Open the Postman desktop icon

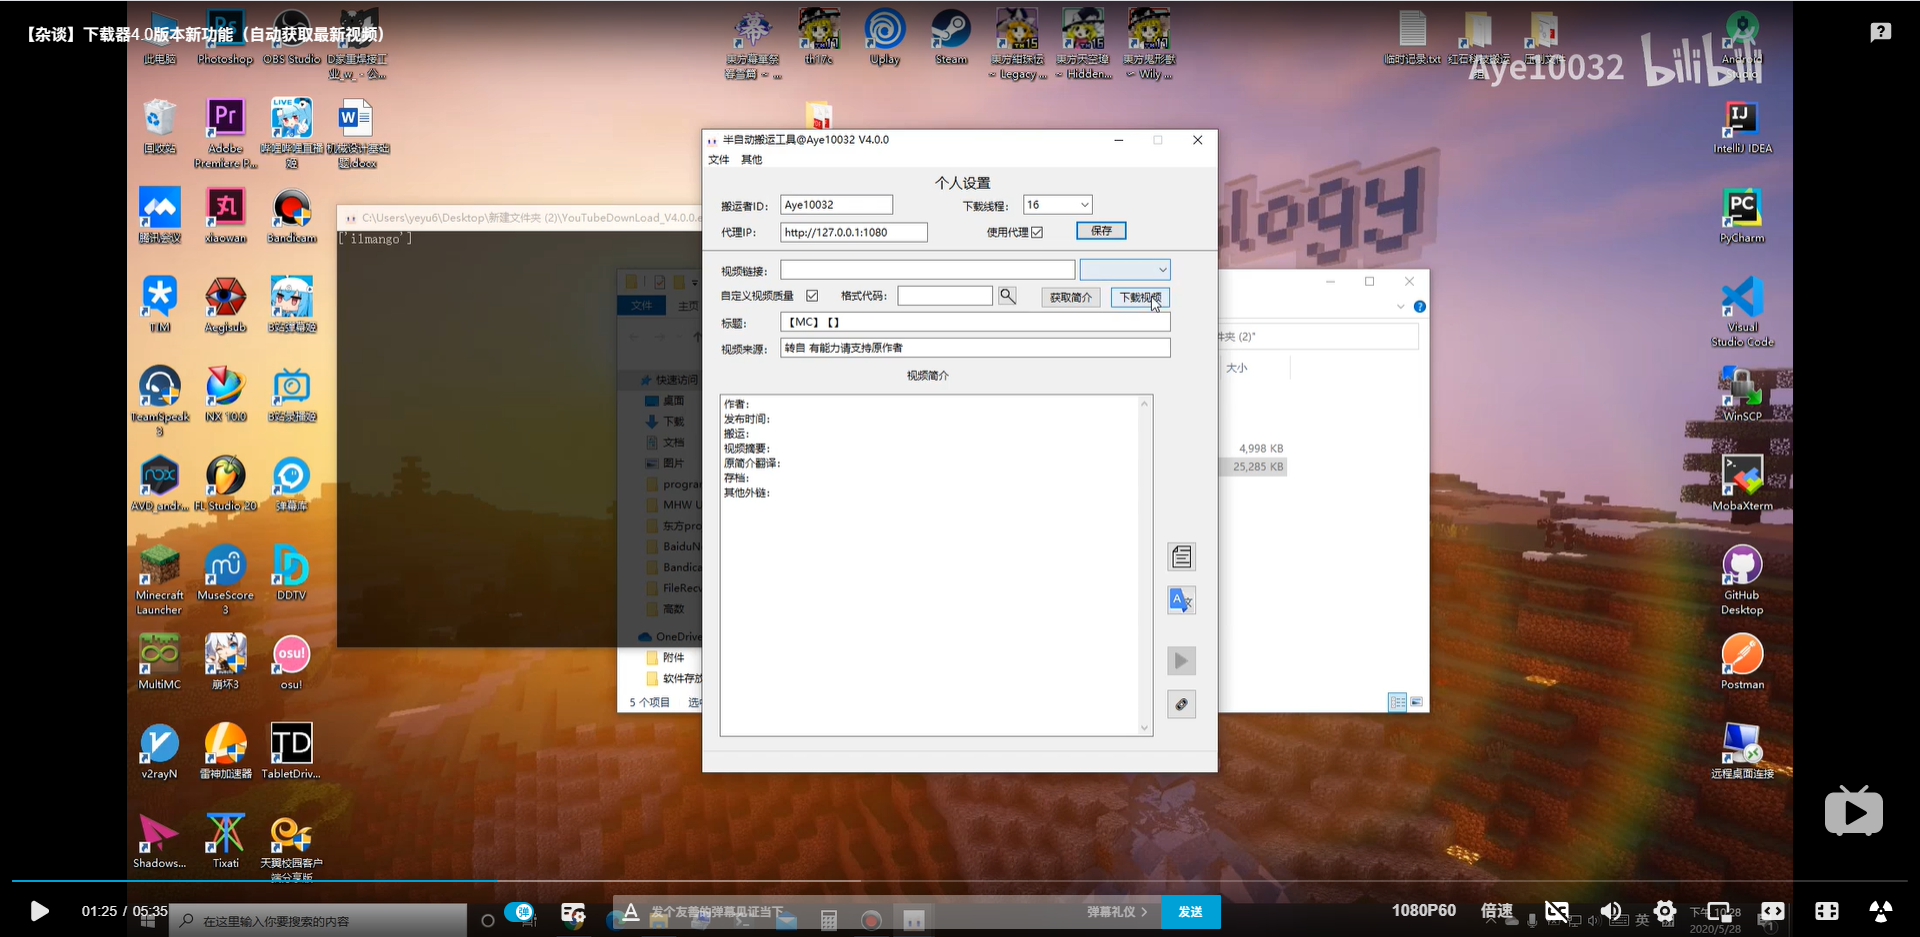(1742, 662)
